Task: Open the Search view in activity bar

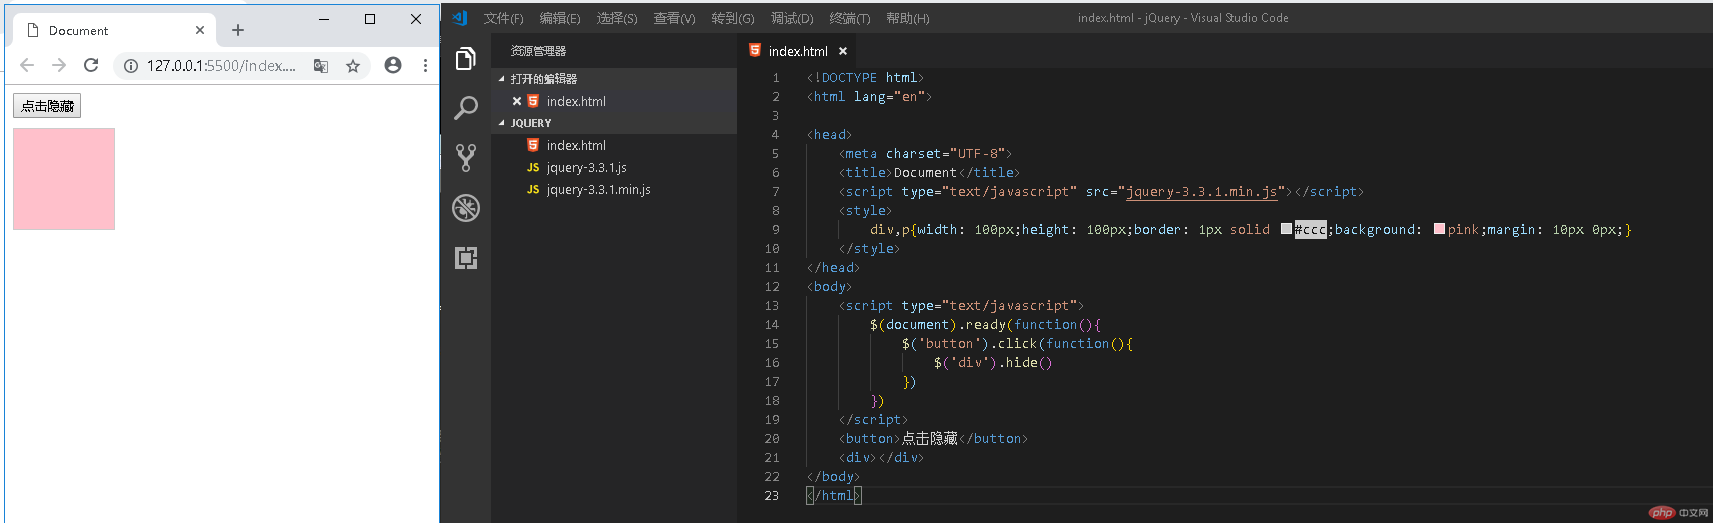Action: (465, 108)
